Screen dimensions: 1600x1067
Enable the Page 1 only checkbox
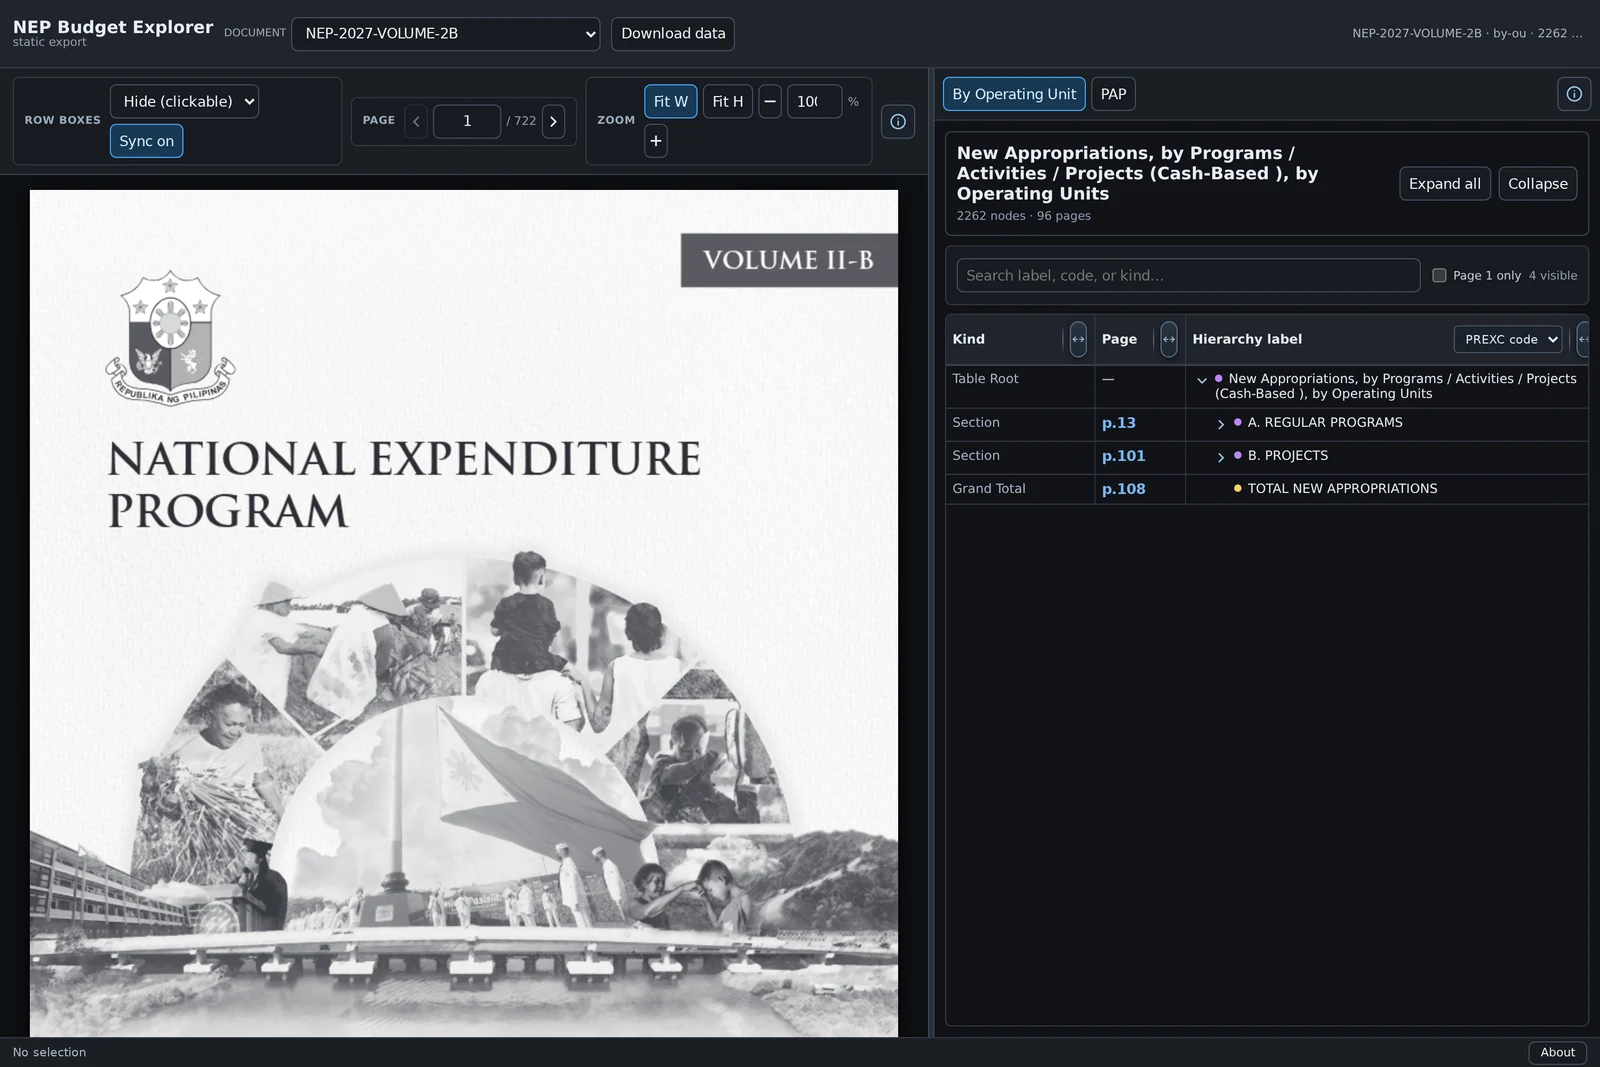1439,275
